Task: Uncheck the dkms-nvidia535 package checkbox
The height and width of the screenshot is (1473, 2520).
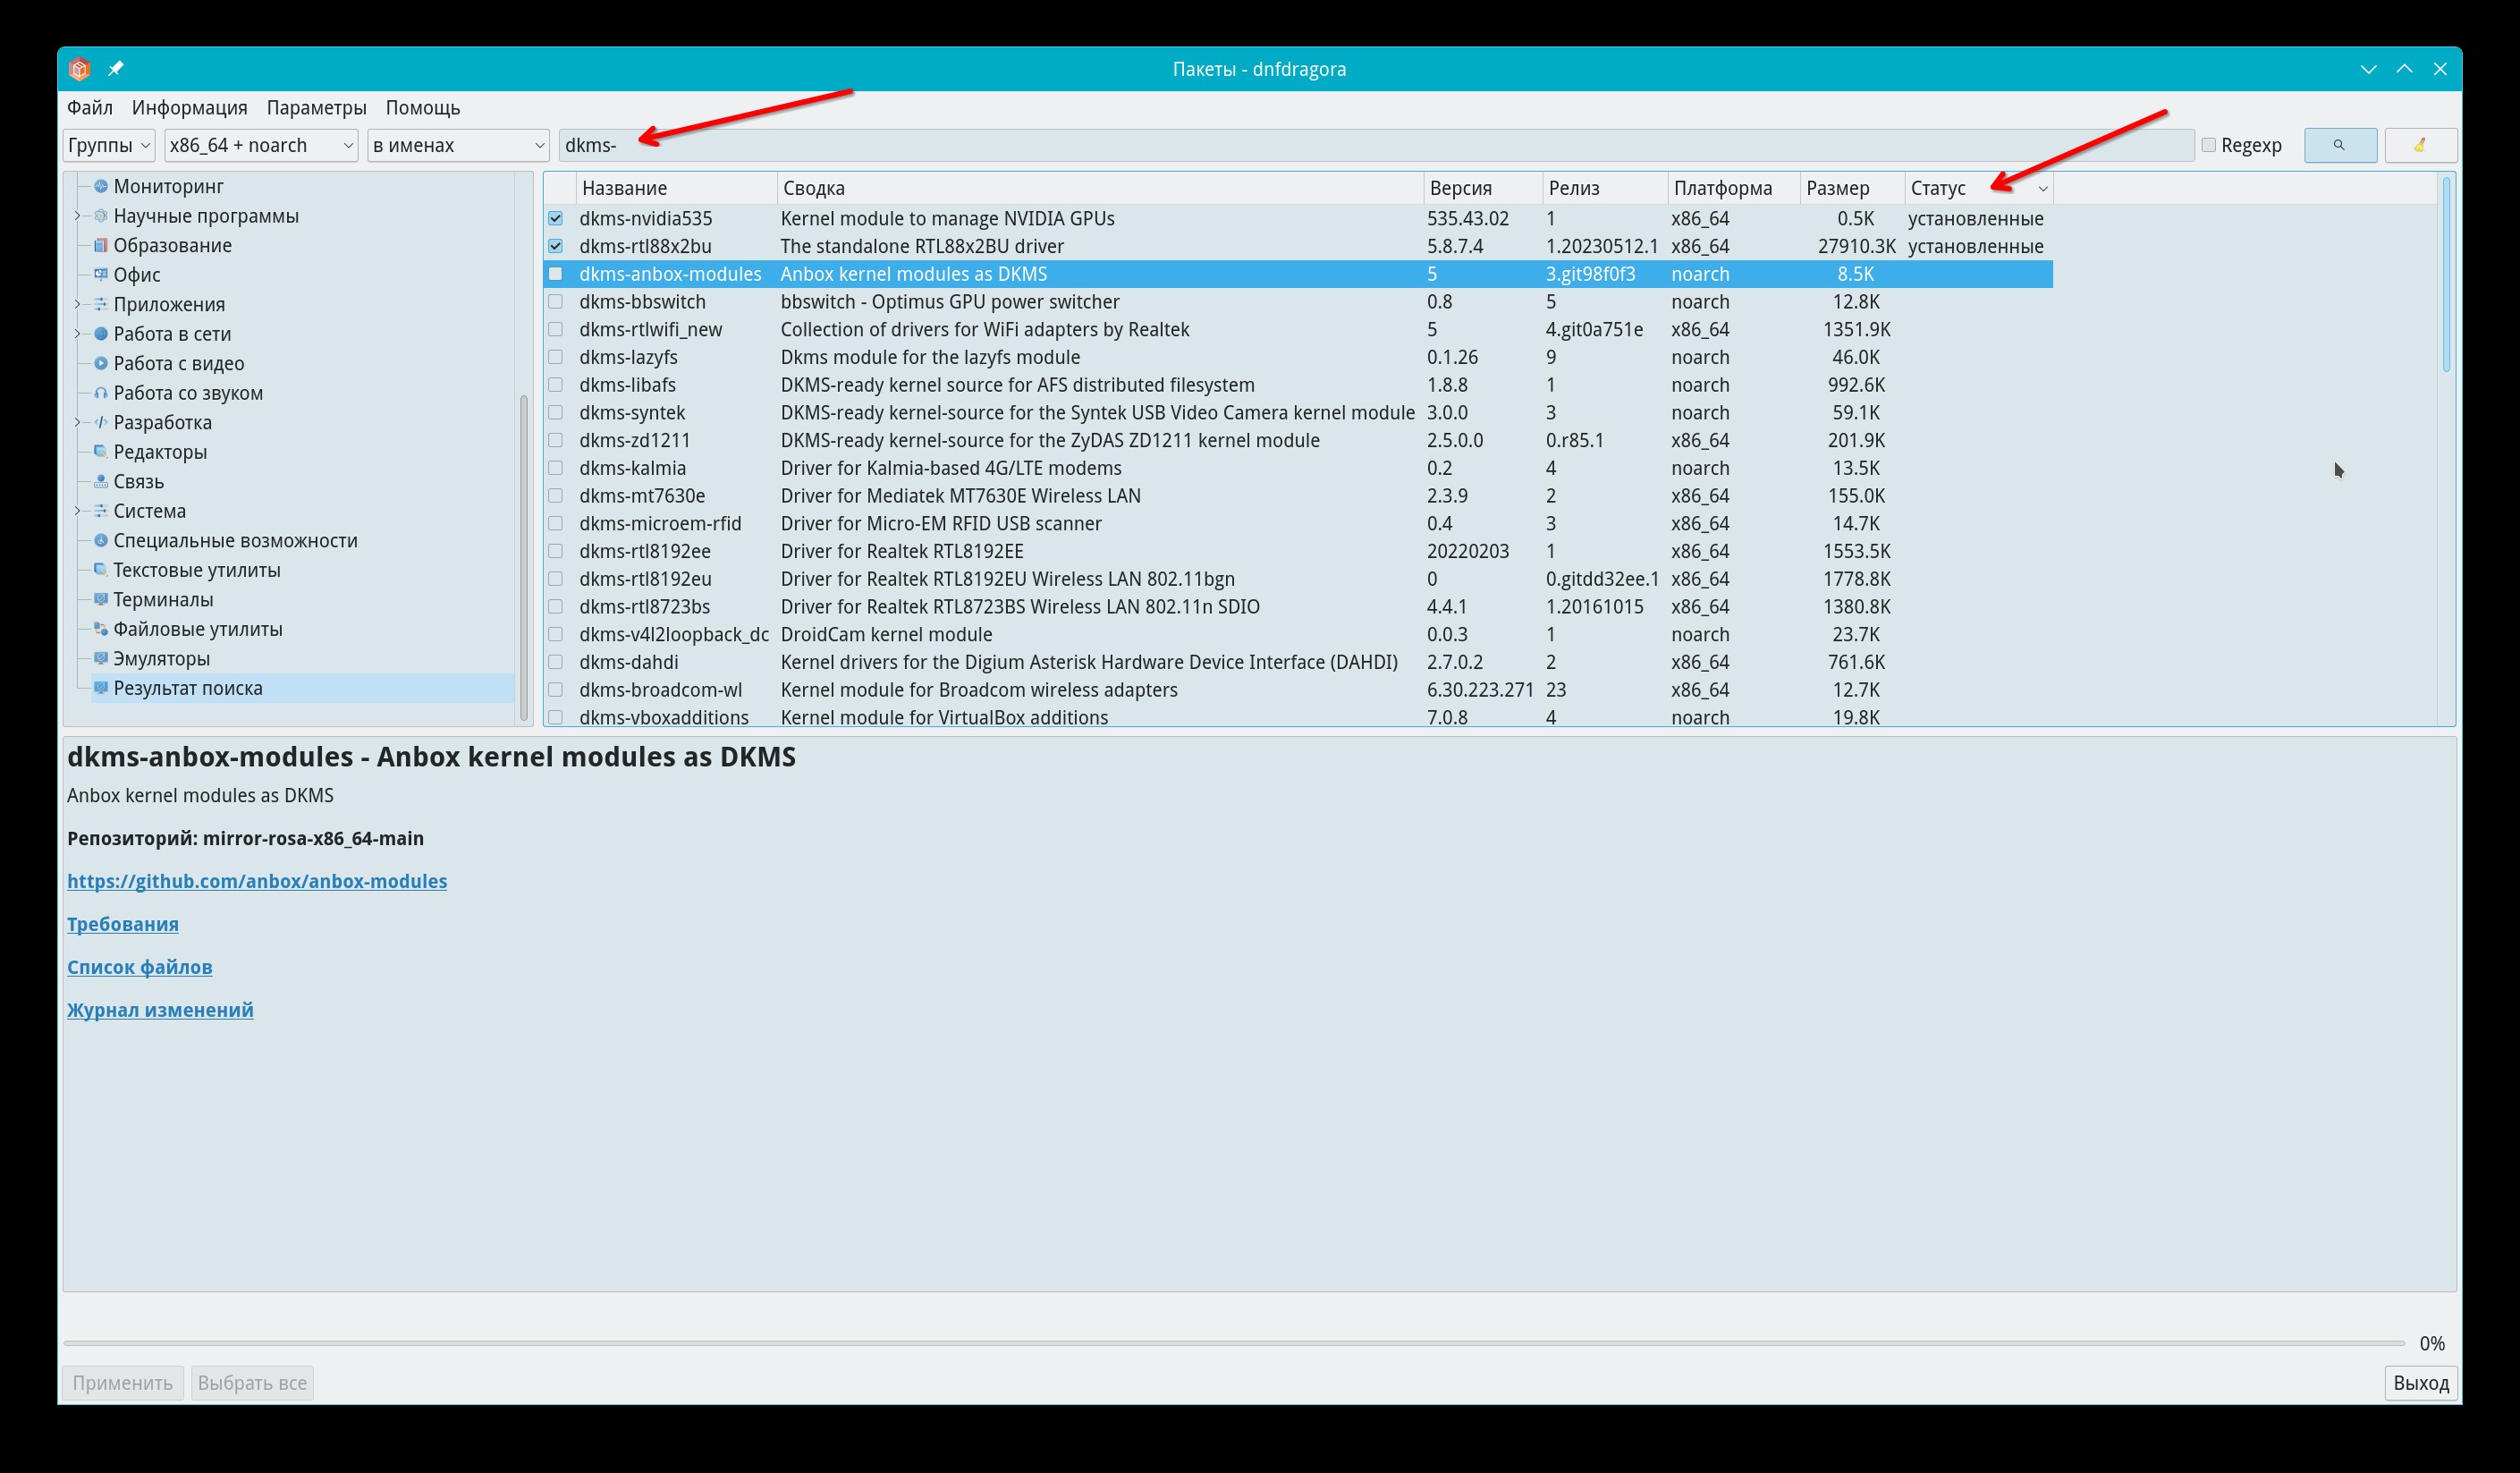Action: (556, 218)
